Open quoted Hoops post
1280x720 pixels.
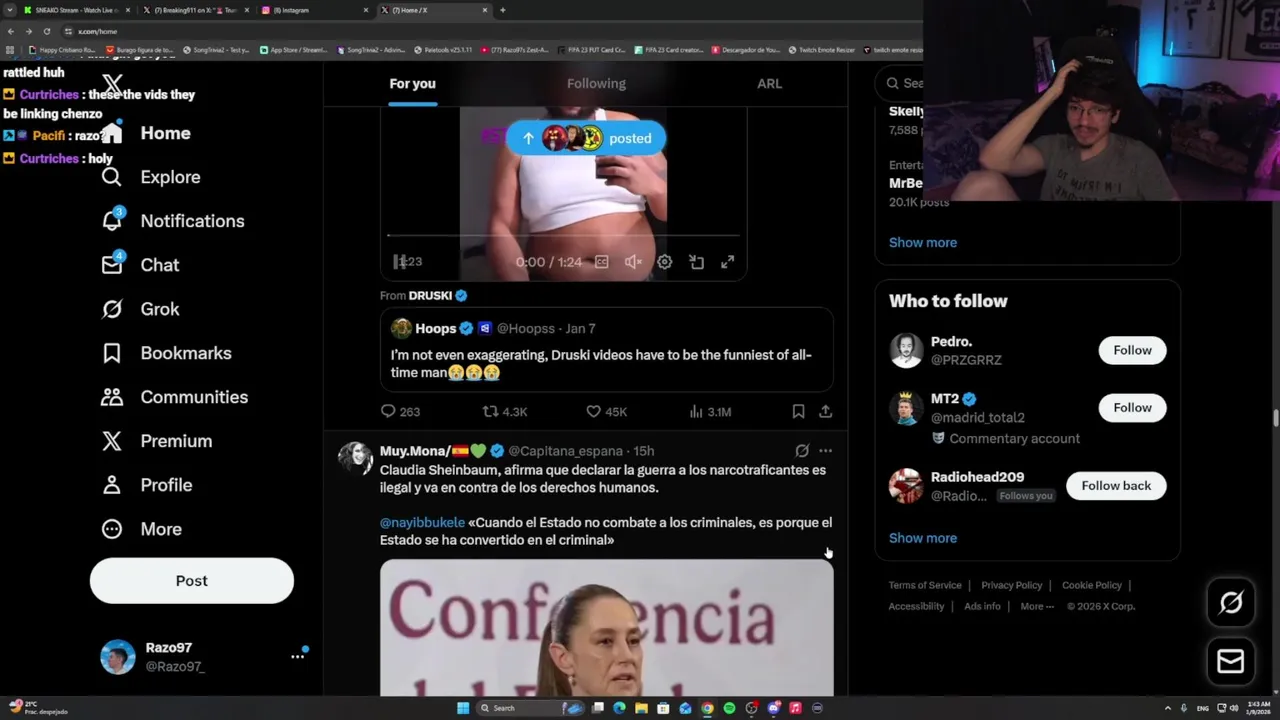(x=606, y=350)
